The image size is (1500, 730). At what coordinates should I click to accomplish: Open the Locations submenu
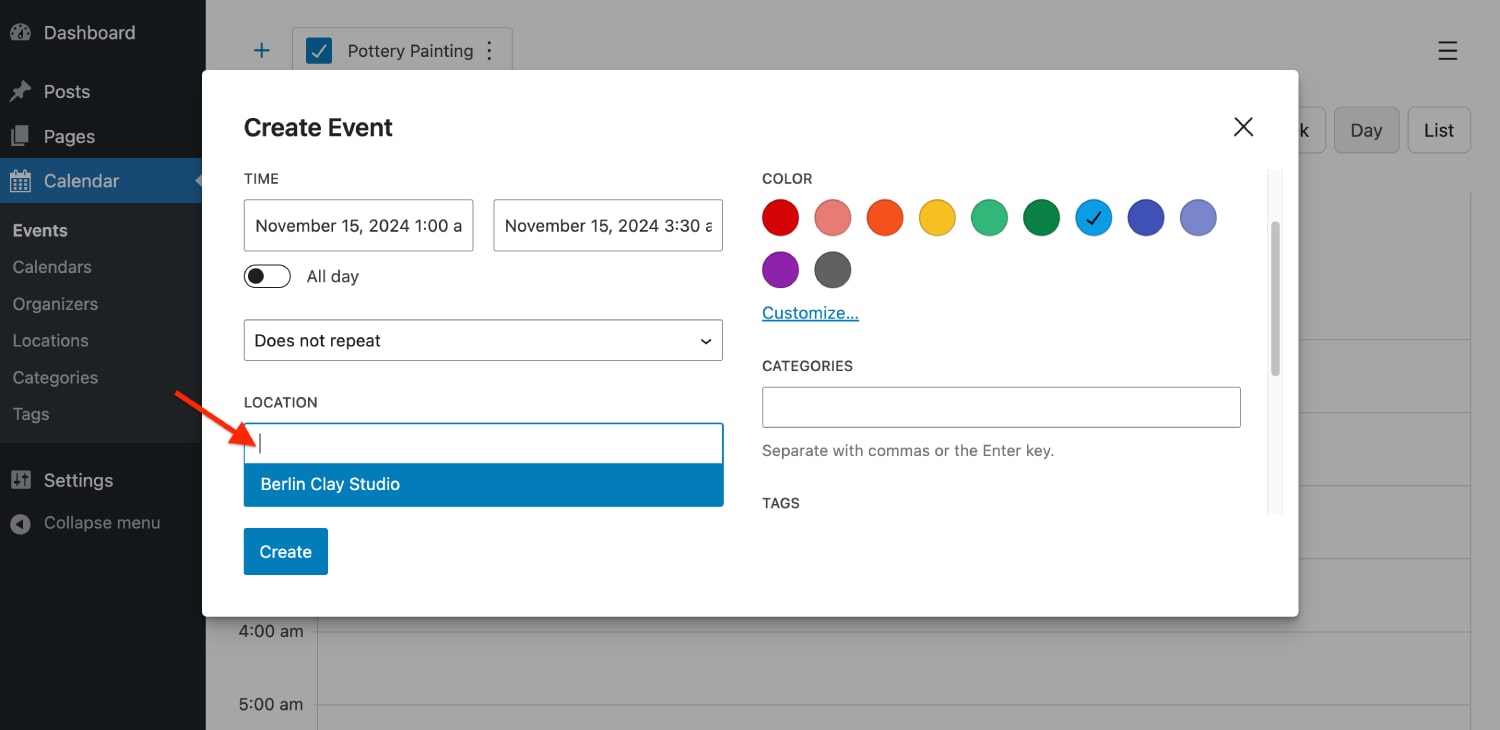coord(50,341)
